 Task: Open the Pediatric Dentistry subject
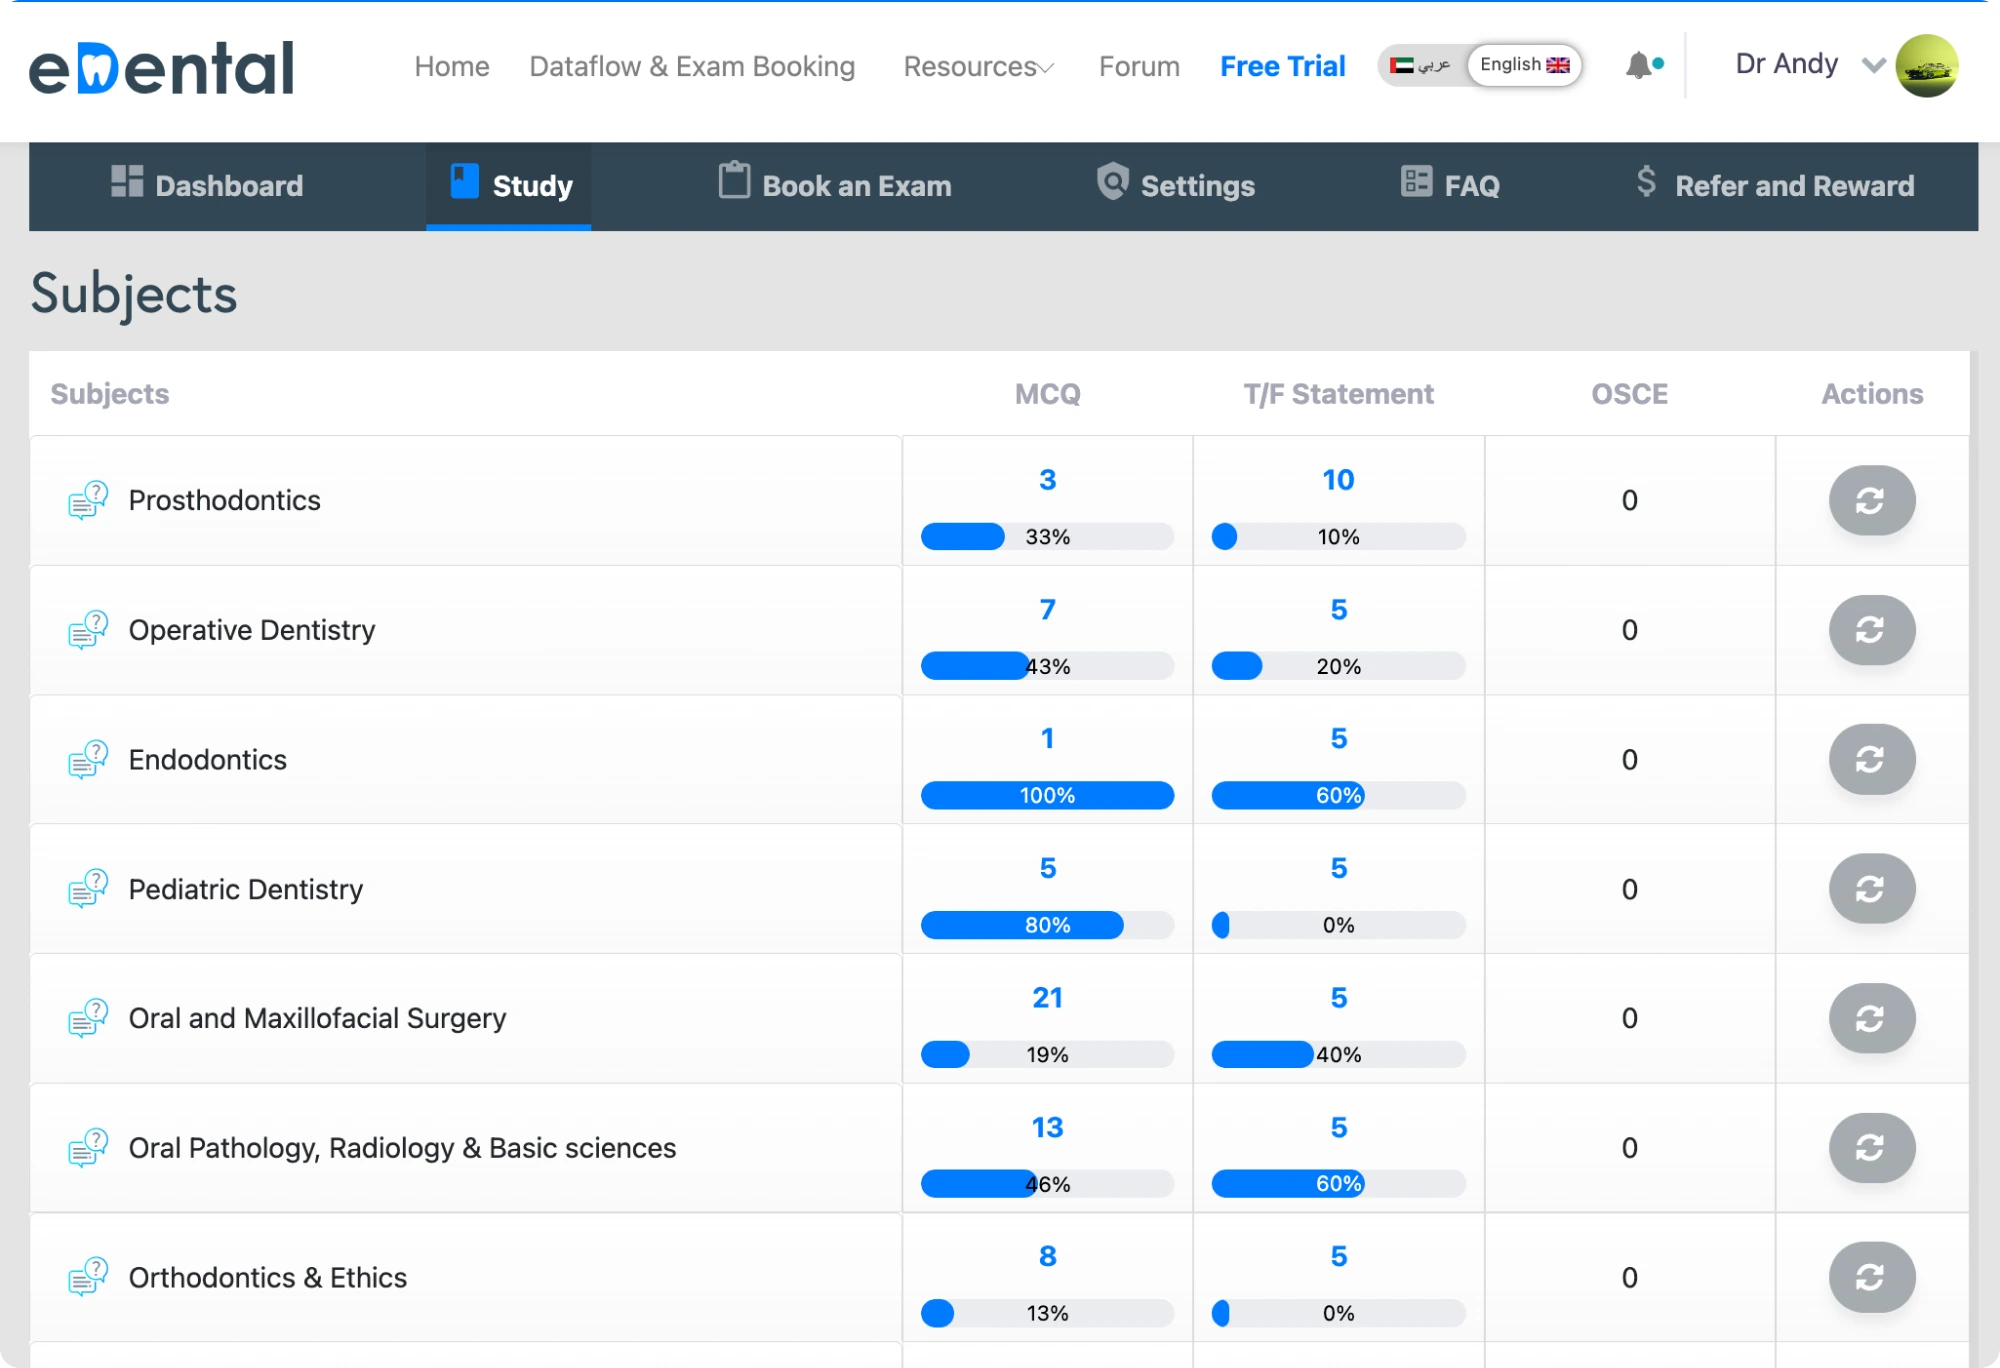246,889
